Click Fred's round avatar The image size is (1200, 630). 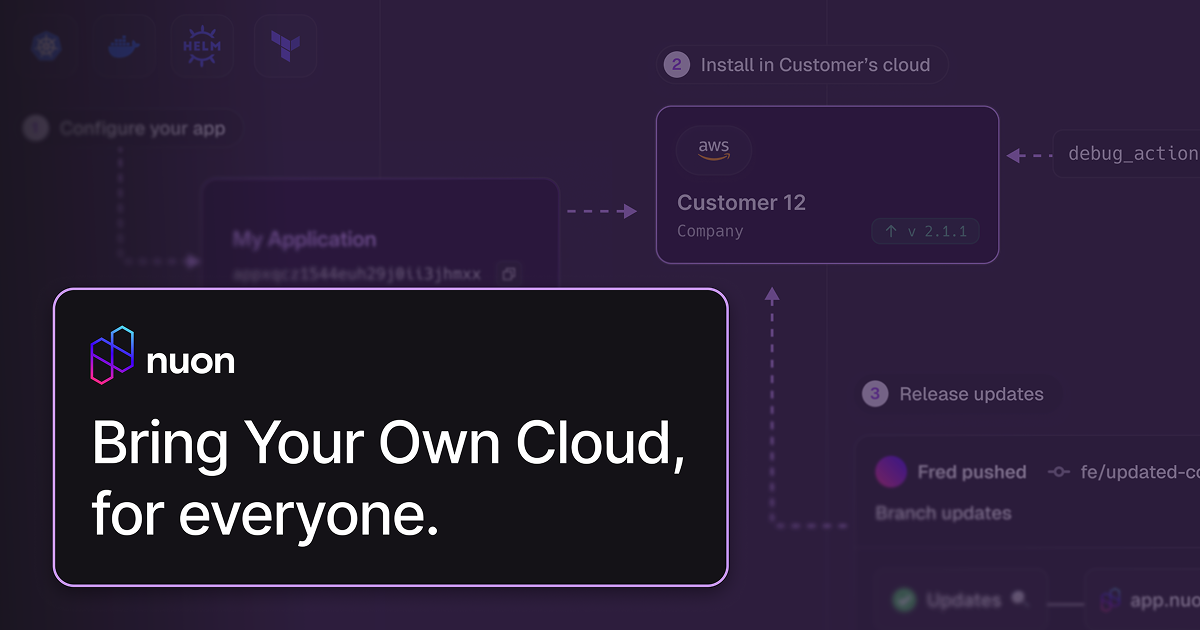[x=890, y=472]
